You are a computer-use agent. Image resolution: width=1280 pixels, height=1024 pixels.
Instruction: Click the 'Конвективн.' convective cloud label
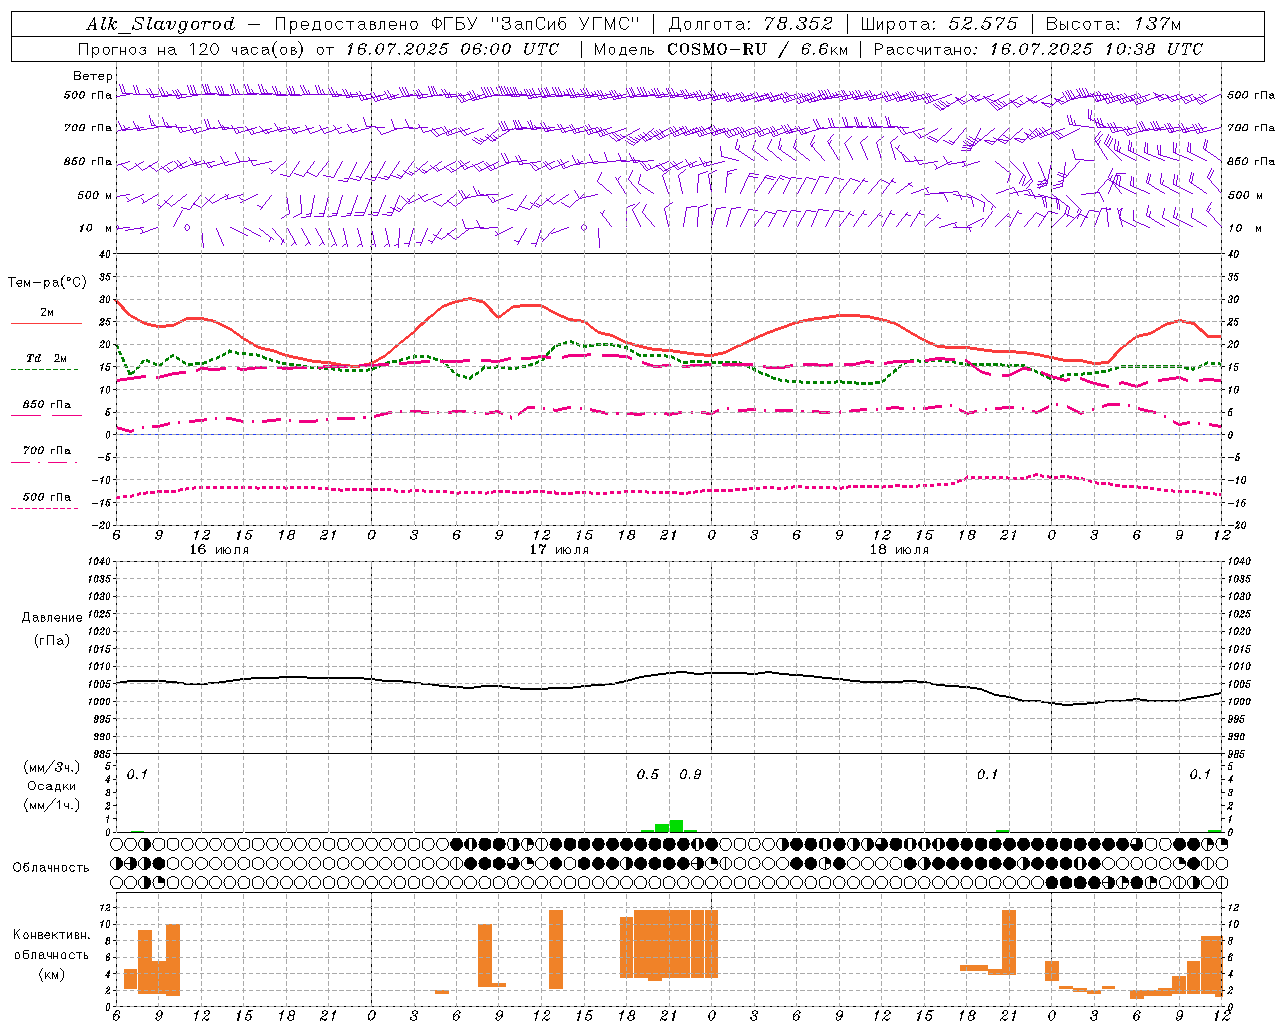click(x=51, y=935)
